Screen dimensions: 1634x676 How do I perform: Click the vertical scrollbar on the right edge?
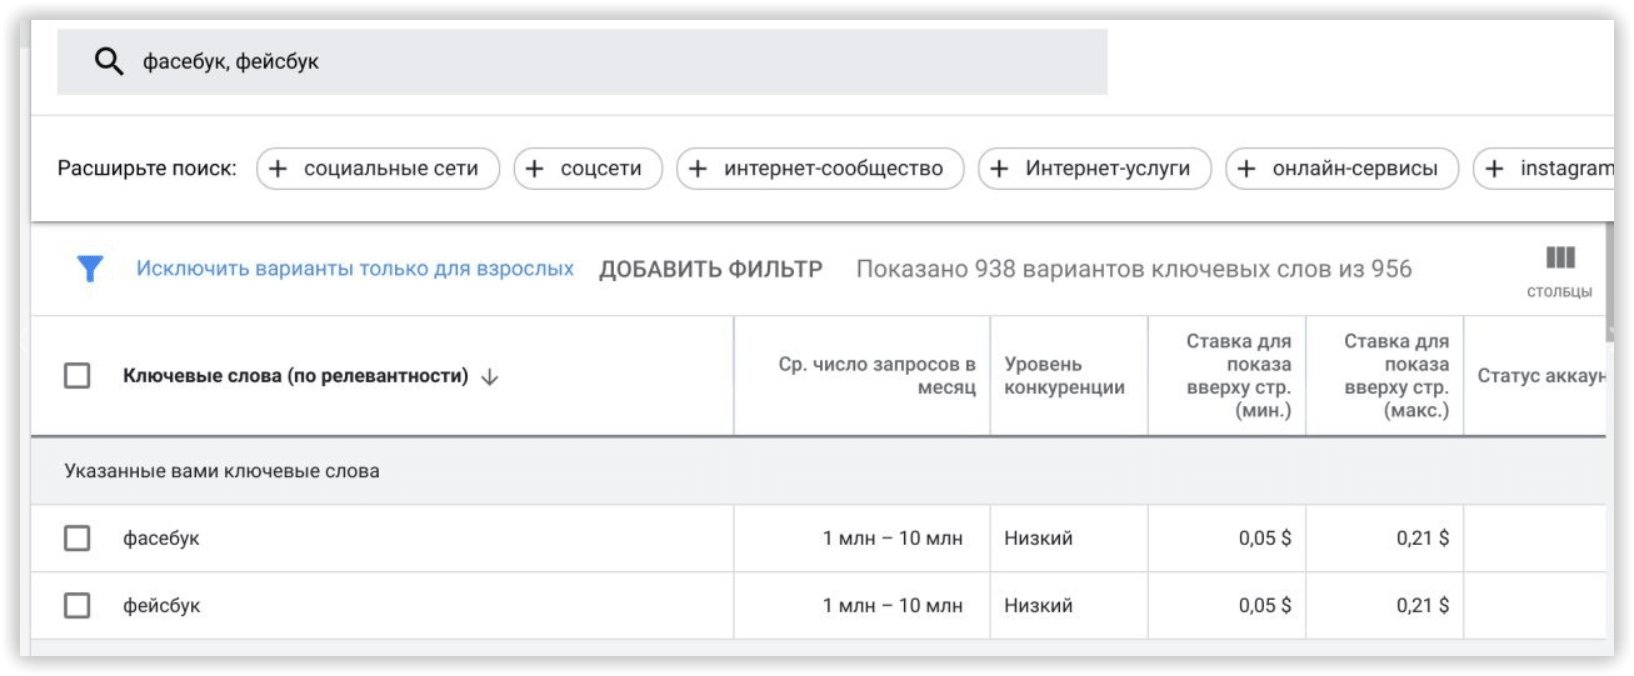pyautogui.click(x=1609, y=283)
